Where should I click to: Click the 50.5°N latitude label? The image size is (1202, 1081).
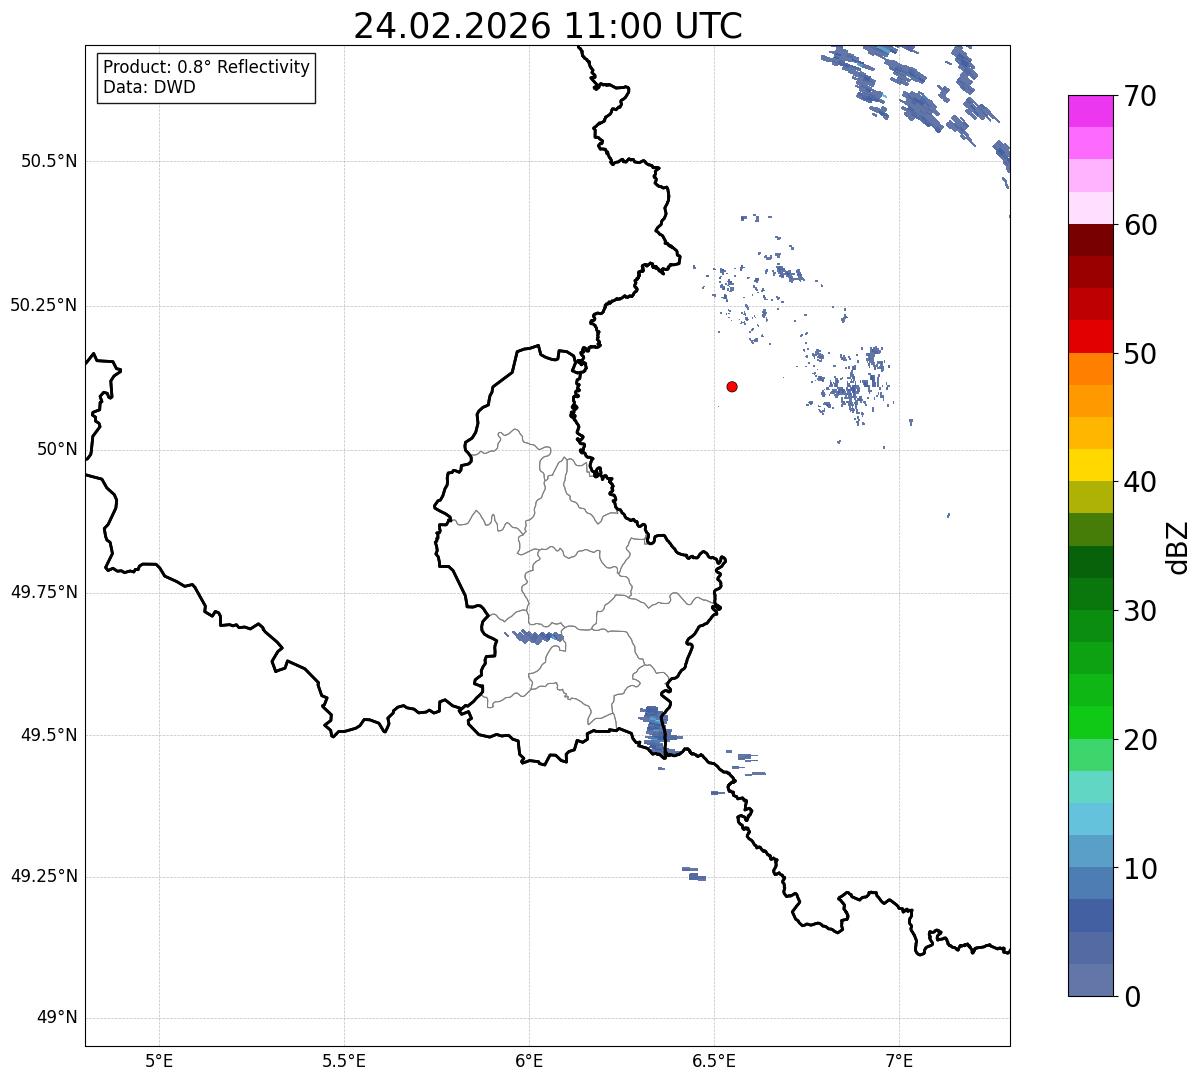coord(49,162)
